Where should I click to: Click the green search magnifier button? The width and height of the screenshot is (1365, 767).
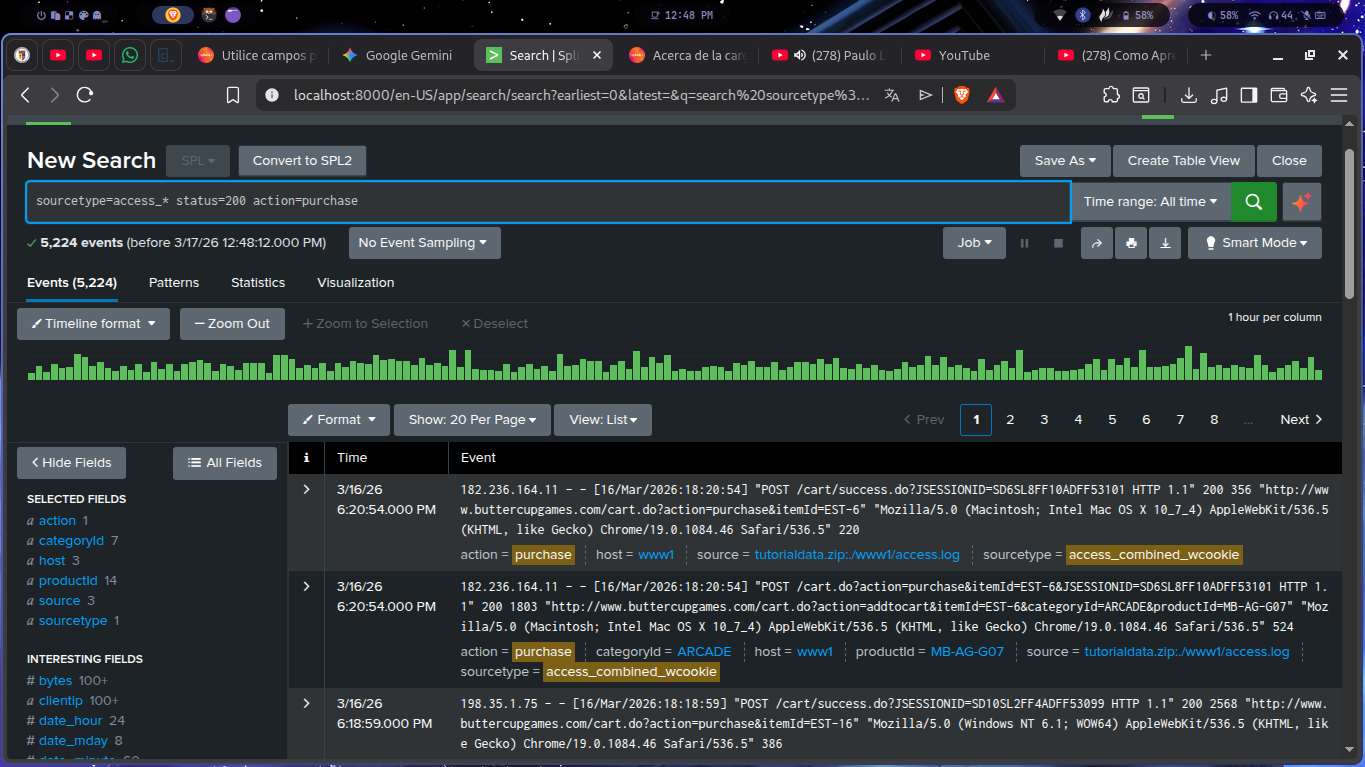1253,201
